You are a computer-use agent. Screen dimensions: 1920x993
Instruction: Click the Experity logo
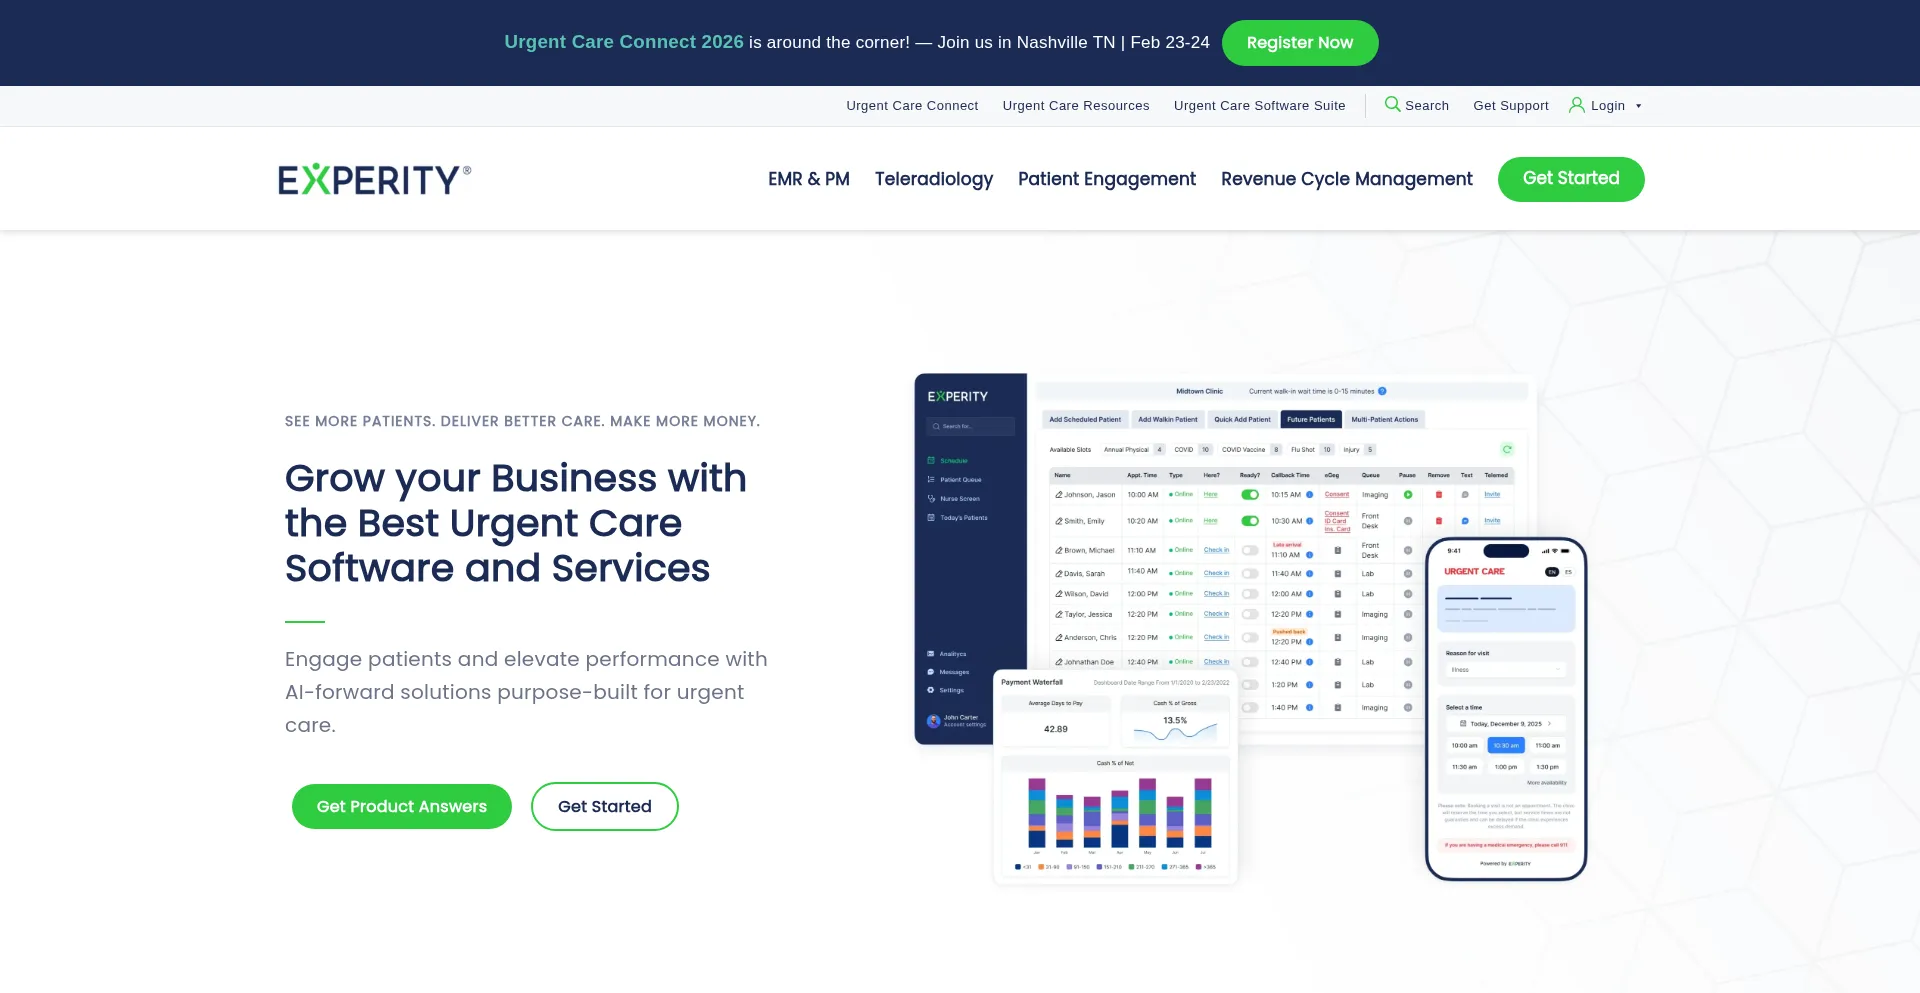click(x=374, y=179)
